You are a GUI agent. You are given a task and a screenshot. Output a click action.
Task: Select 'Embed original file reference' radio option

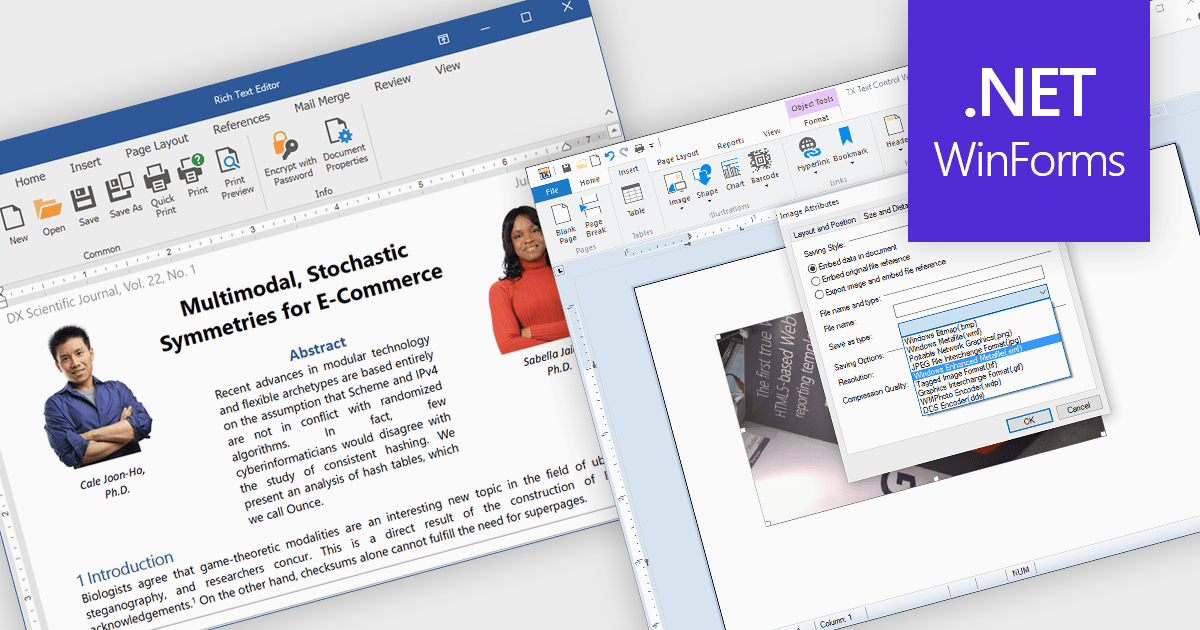pyautogui.click(x=815, y=280)
